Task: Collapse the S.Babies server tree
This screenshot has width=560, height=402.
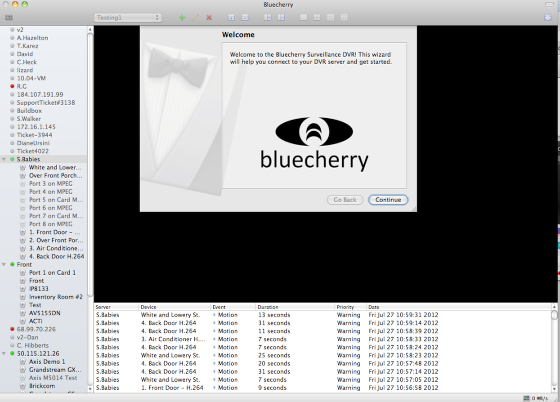Action: click(4, 159)
